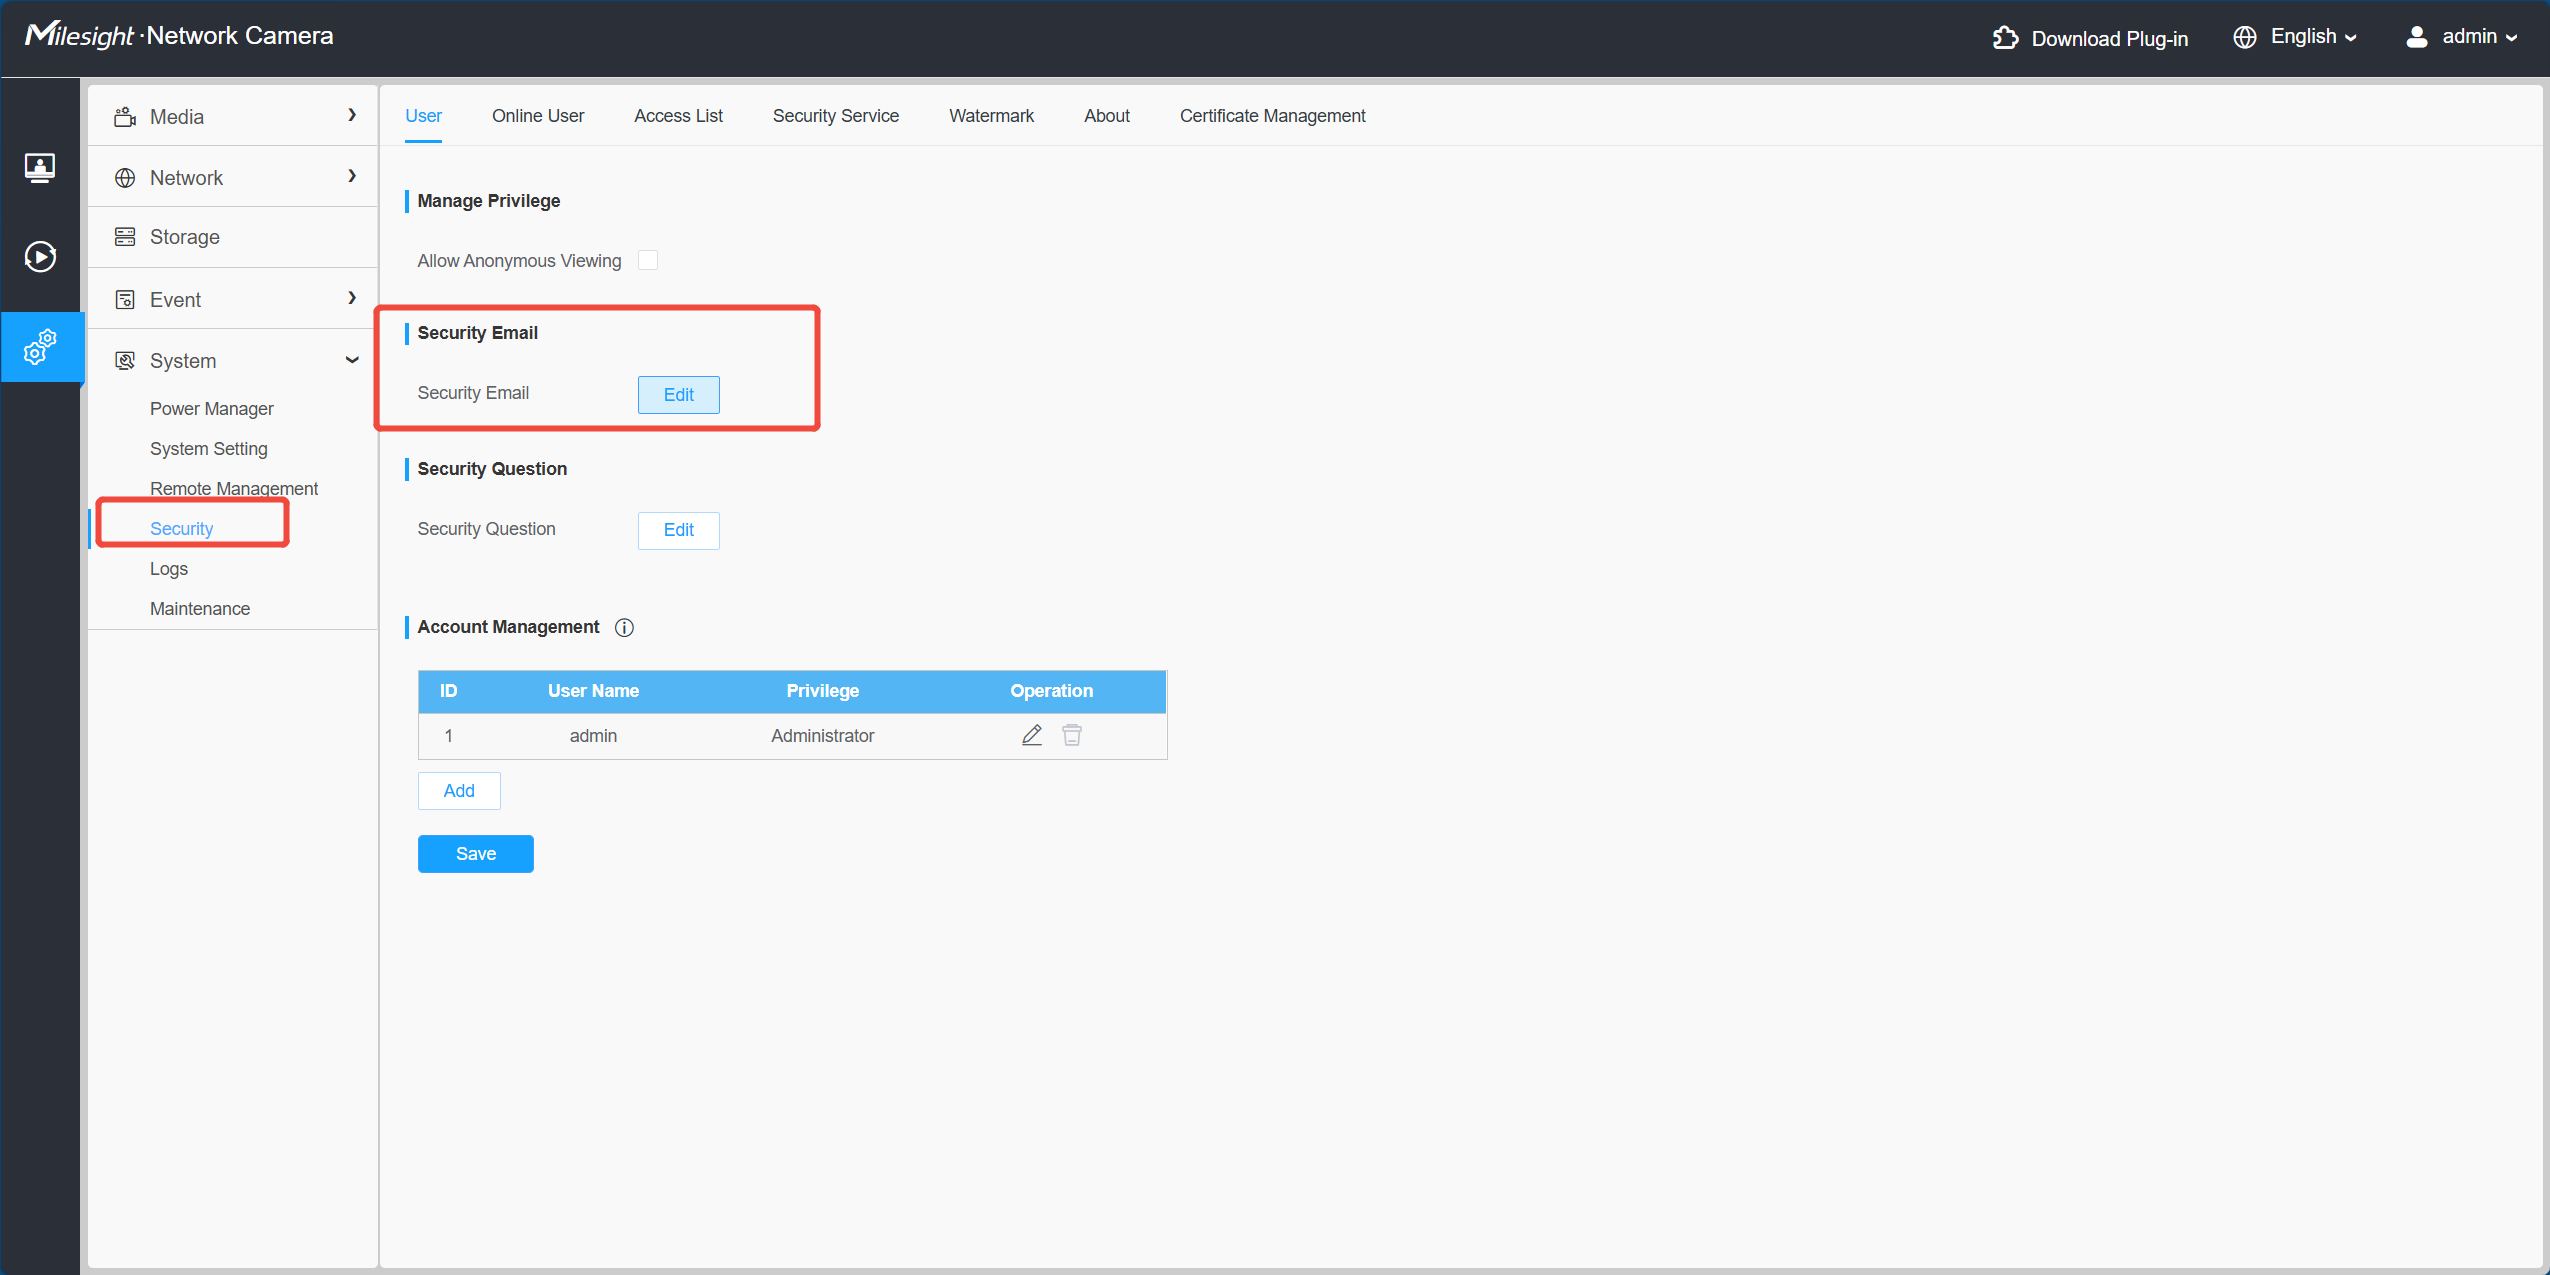The height and width of the screenshot is (1275, 2550).
Task: Click the Media camera icon
Action: pos(125,116)
